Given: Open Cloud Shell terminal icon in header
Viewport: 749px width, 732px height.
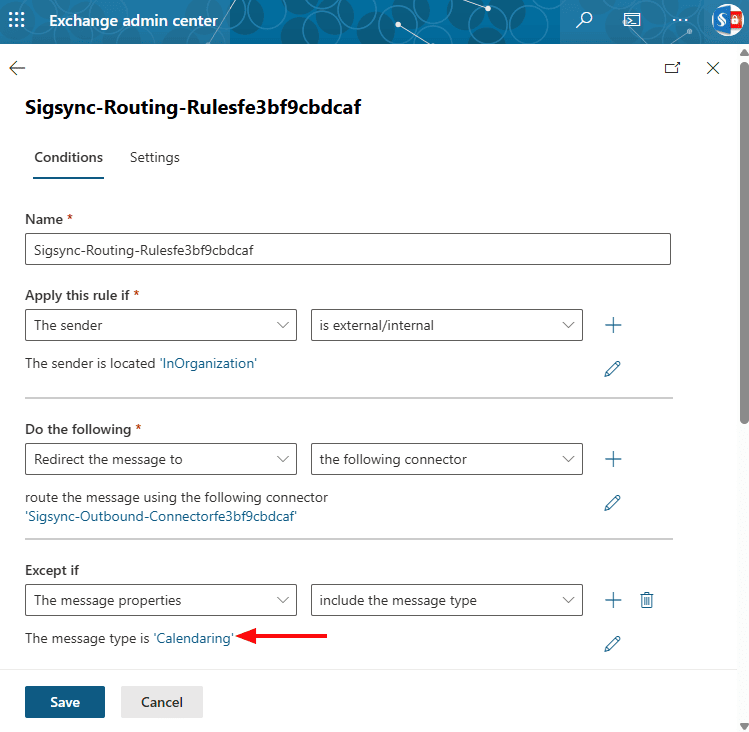Looking at the screenshot, I should coord(632,20).
